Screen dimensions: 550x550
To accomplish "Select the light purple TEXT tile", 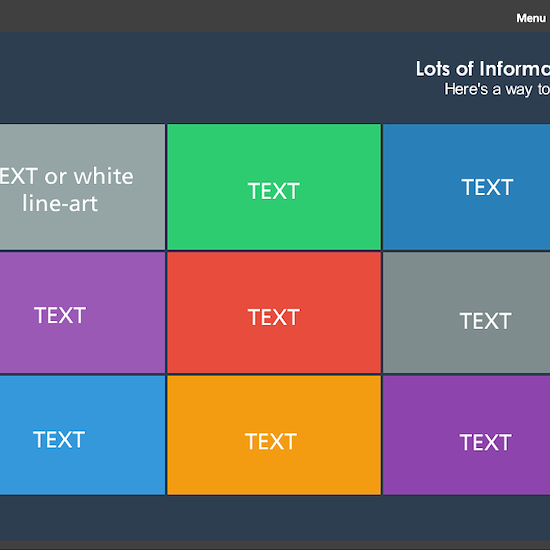I will coord(82,313).
